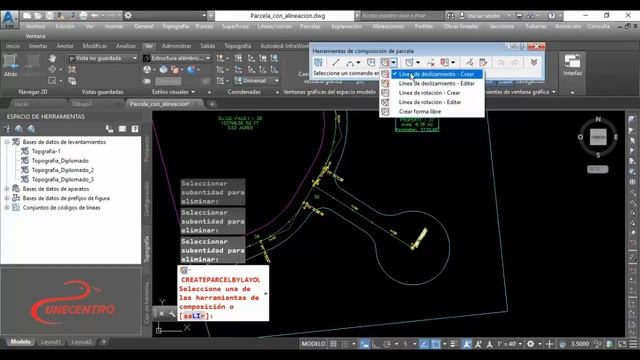Open the parcel properties sheet icon
This screenshot has width=640, height=360.
coord(483,62)
